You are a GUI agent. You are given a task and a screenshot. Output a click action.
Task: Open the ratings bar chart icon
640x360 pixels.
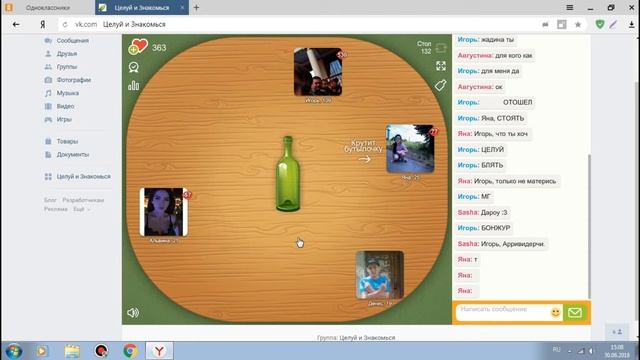[x=133, y=85]
